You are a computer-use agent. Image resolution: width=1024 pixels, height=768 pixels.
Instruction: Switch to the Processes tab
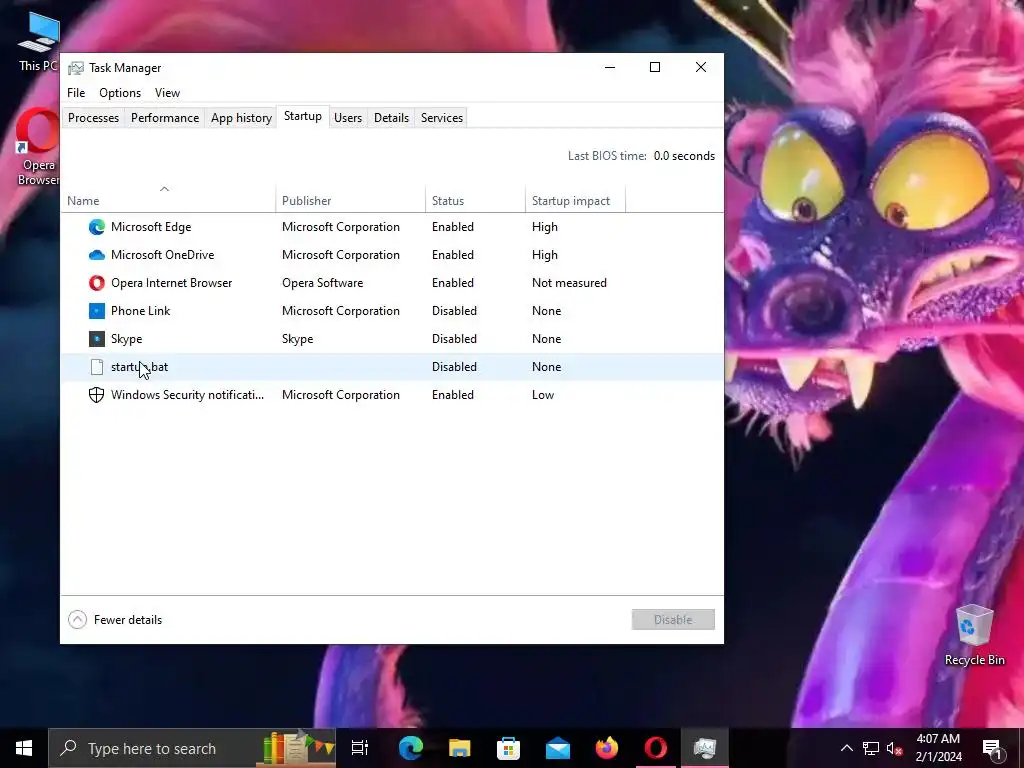(93, 118)
